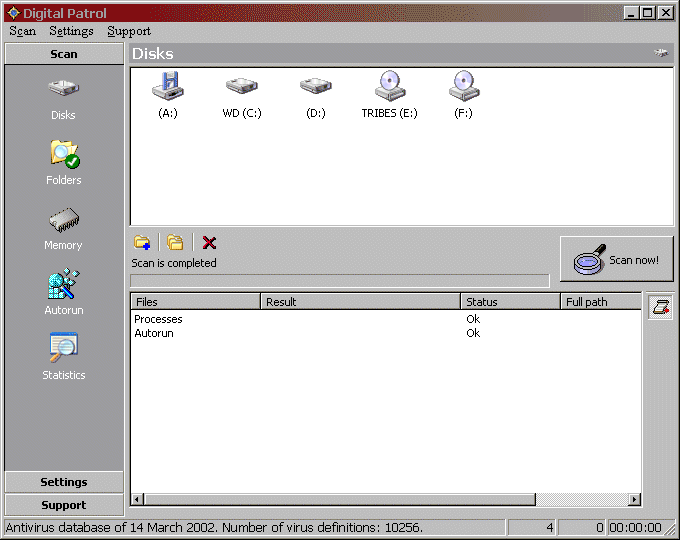Open the Scan menu
This screenshot has width=680, height=540.
pos(23,31)
